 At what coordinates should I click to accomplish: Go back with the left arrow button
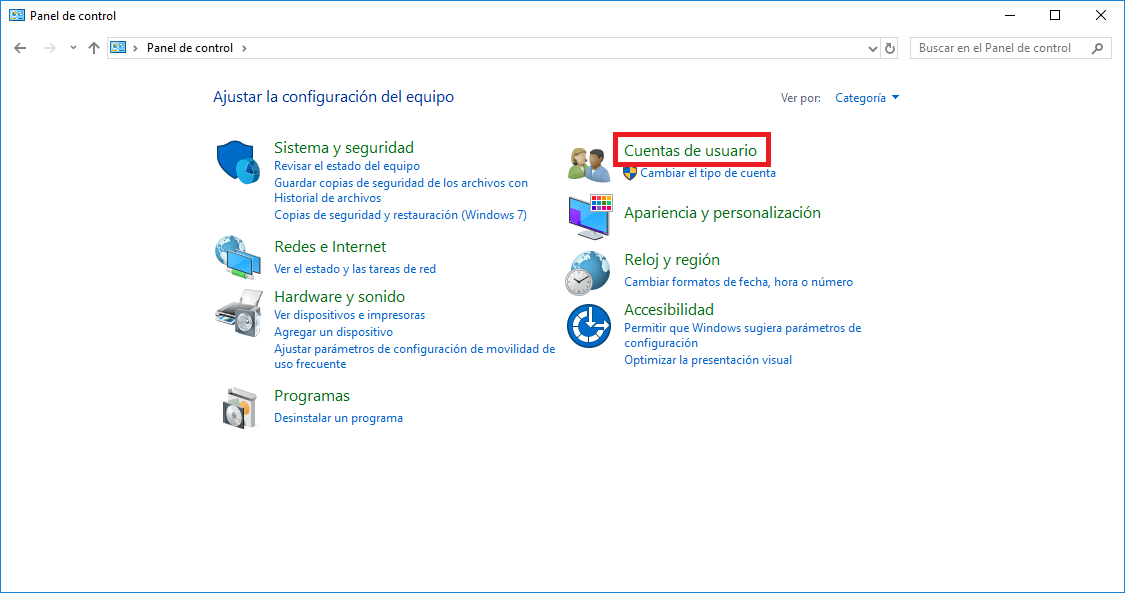tap(20, 48)
